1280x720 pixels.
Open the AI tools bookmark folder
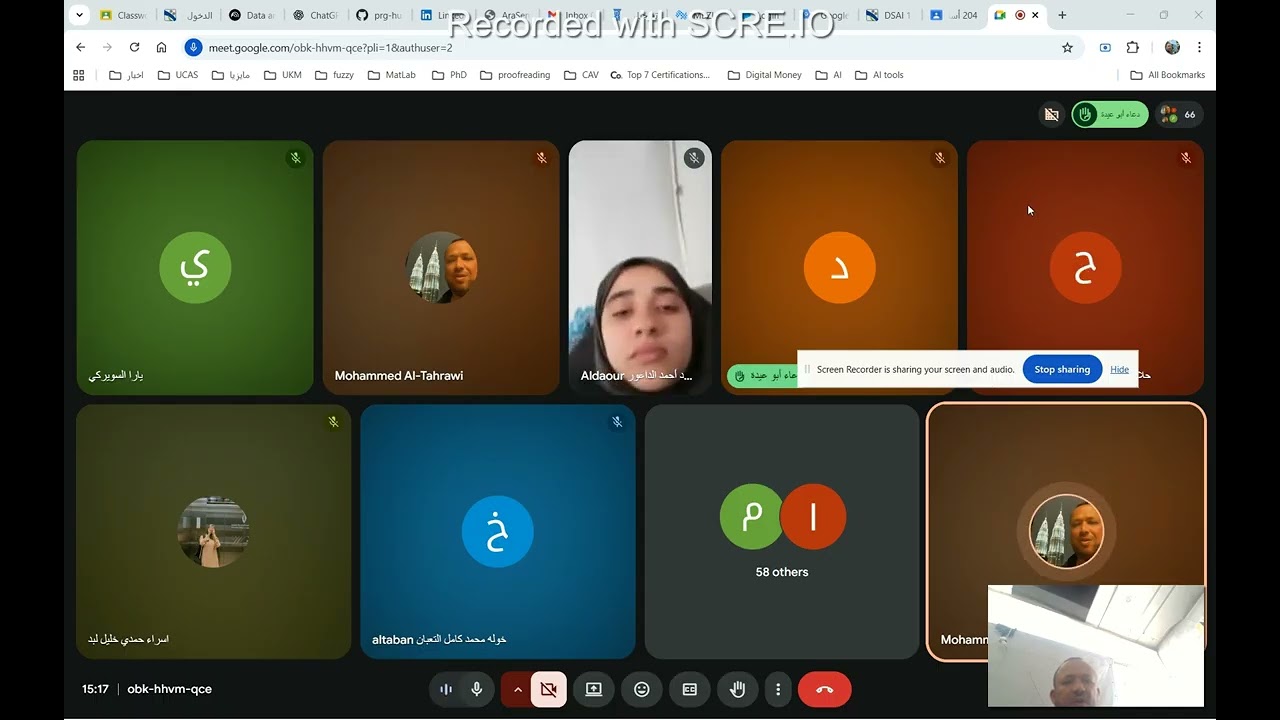coord(879,75)
